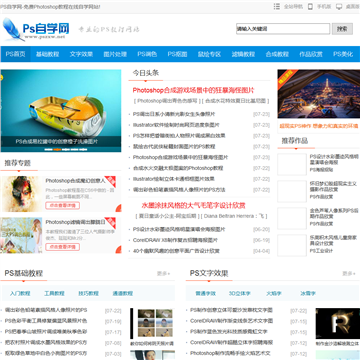
Task: Open the 图片处理 nav tab
Action: coord(115,54)
